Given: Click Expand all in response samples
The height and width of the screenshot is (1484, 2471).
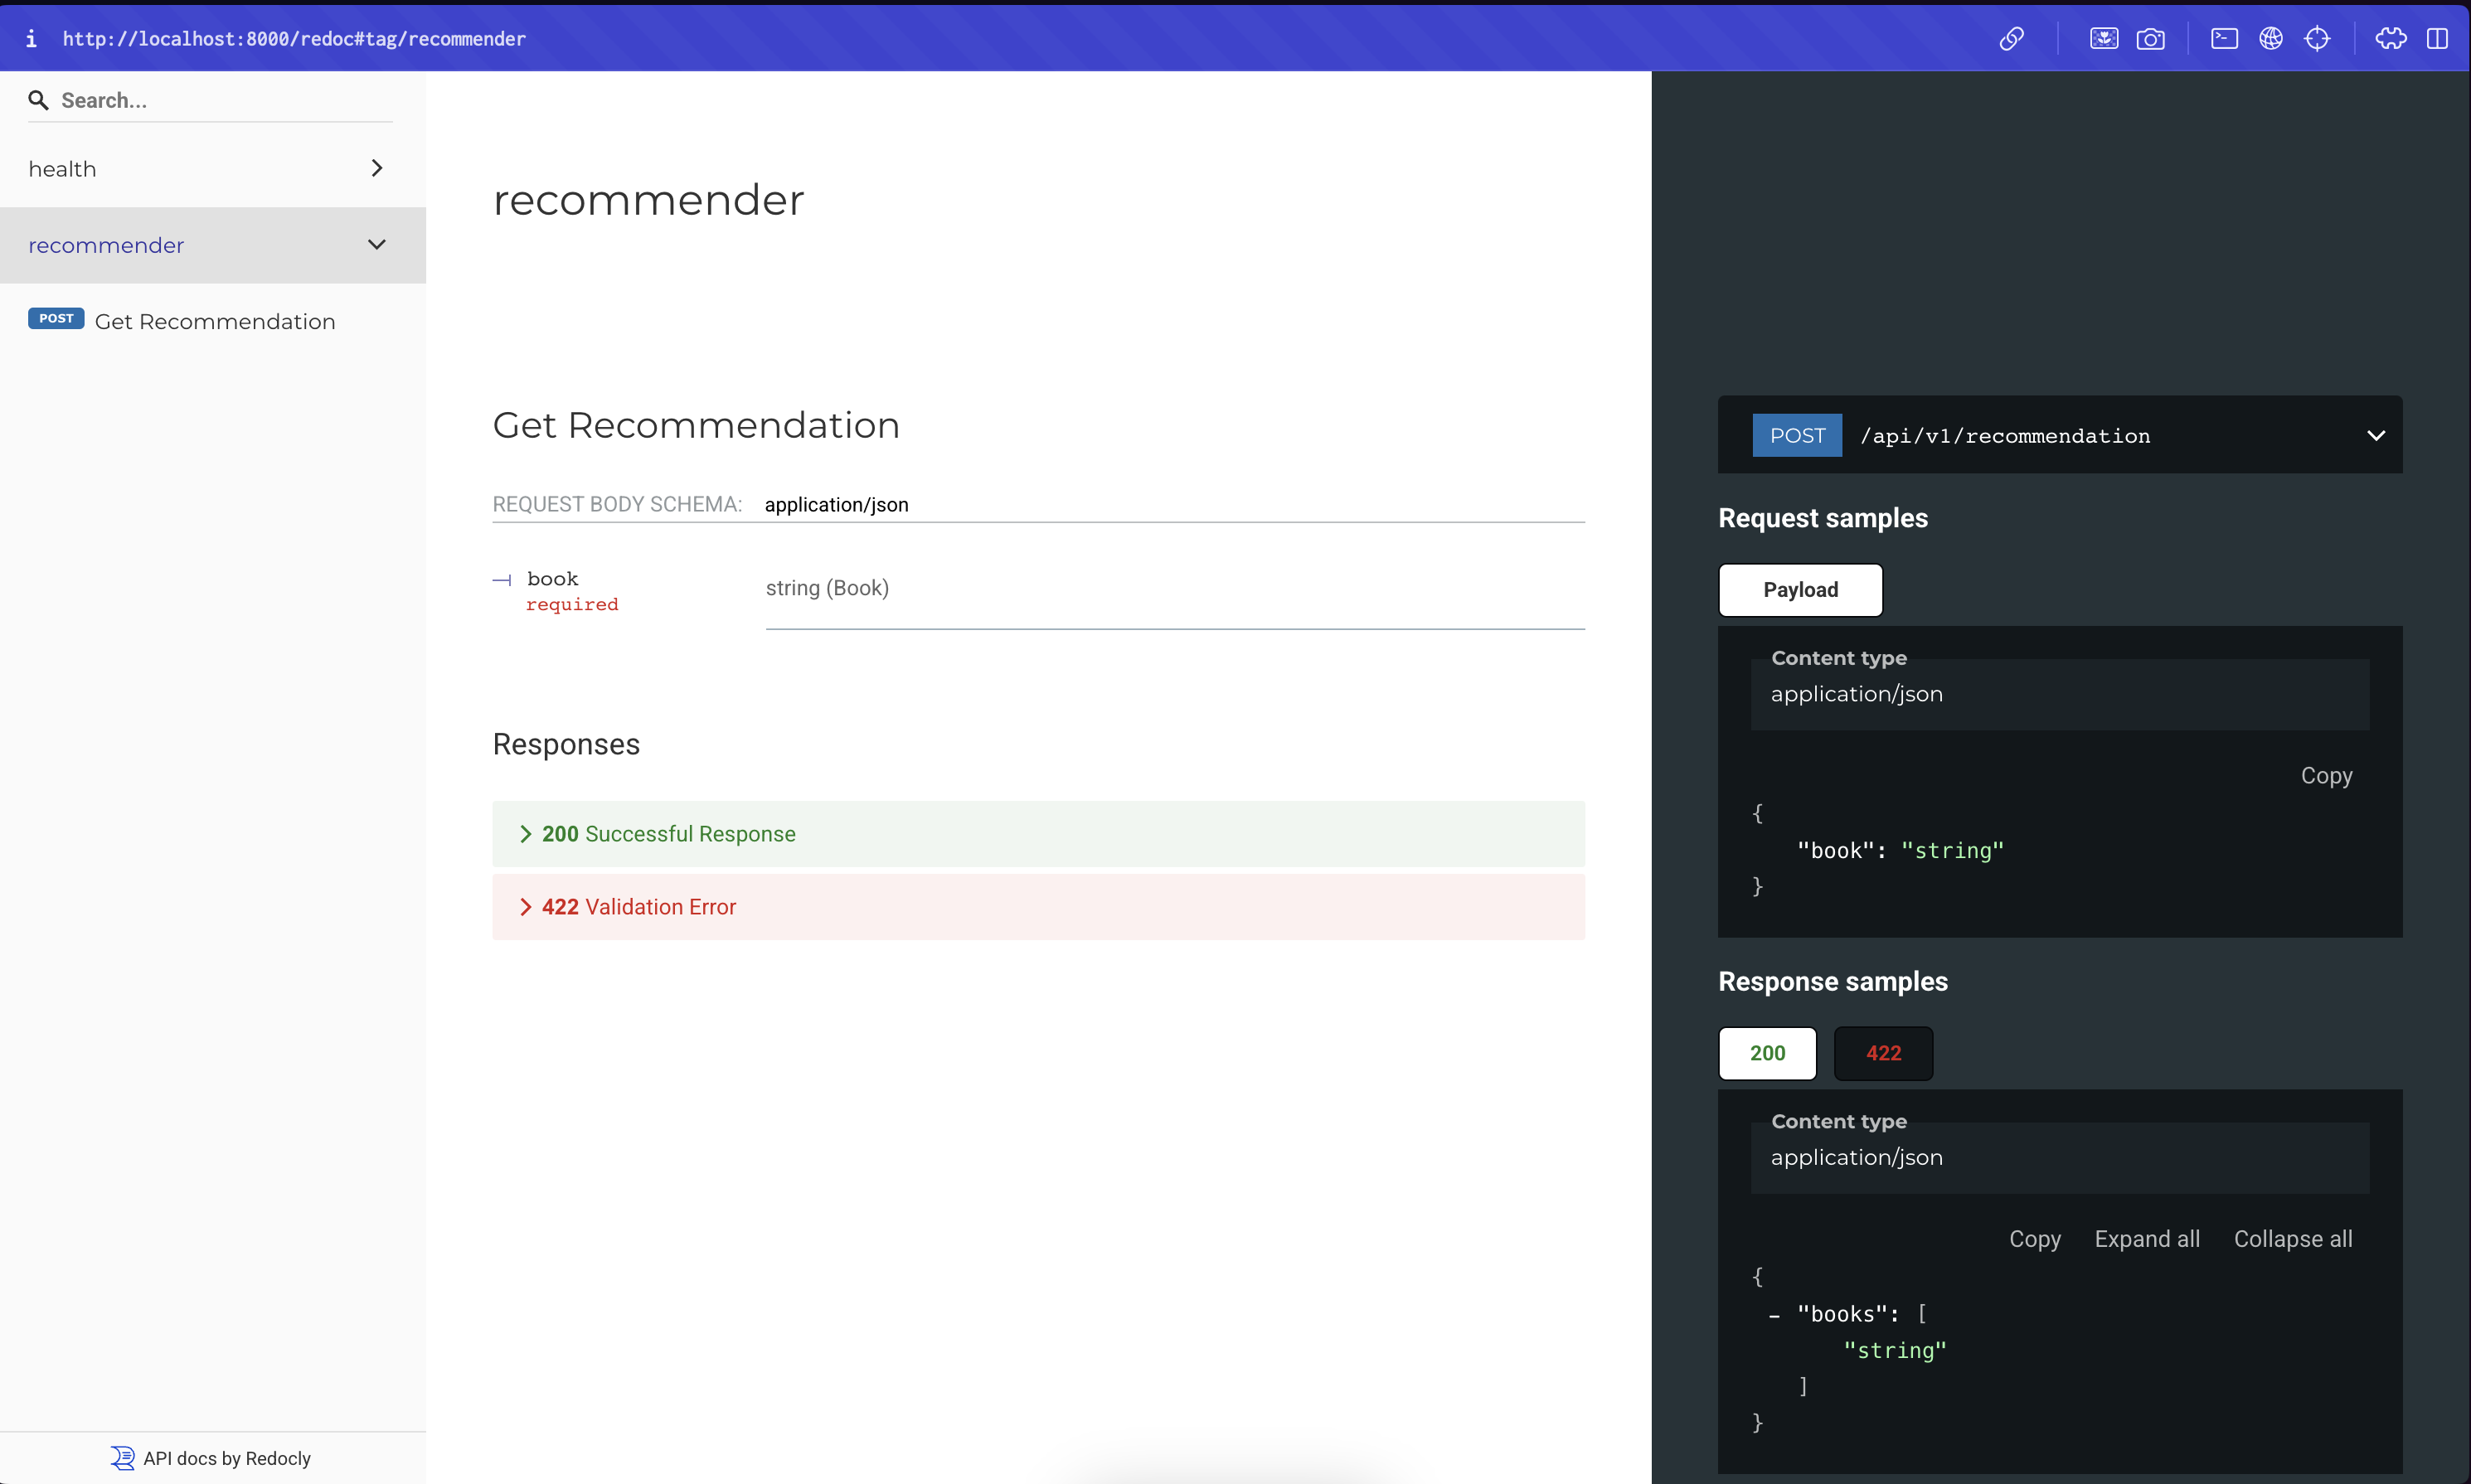Looking at the screenshot, I should point(2147,1239).
